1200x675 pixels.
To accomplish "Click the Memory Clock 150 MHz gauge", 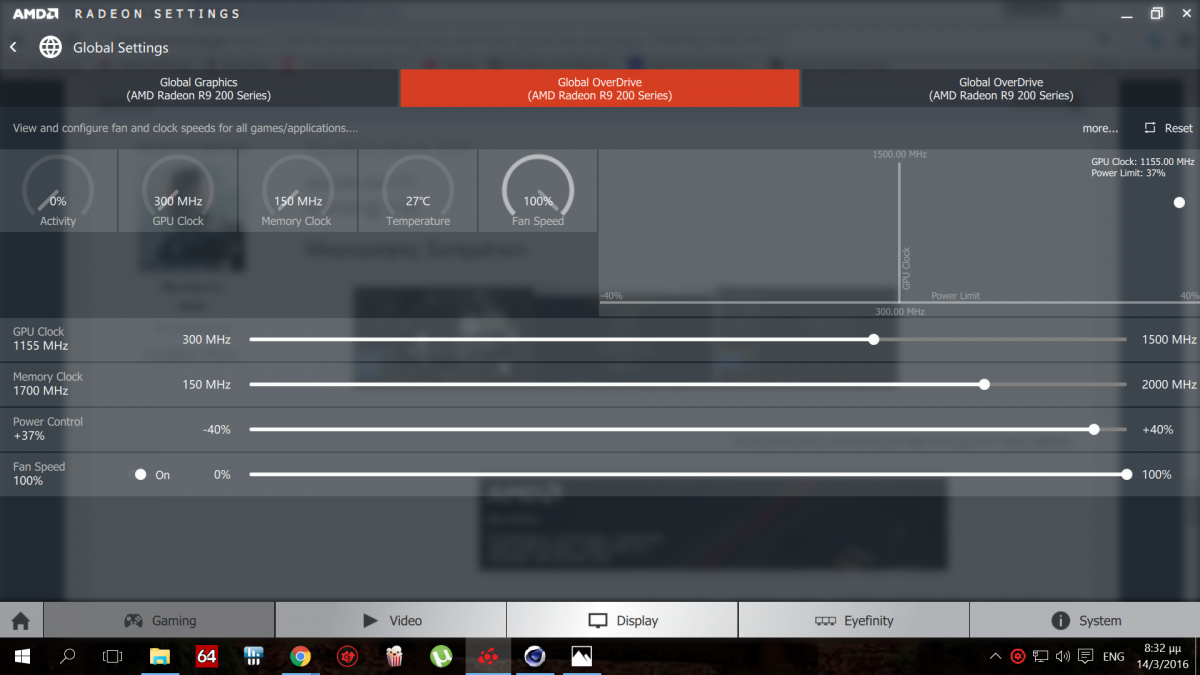I will tap(298, 190).
